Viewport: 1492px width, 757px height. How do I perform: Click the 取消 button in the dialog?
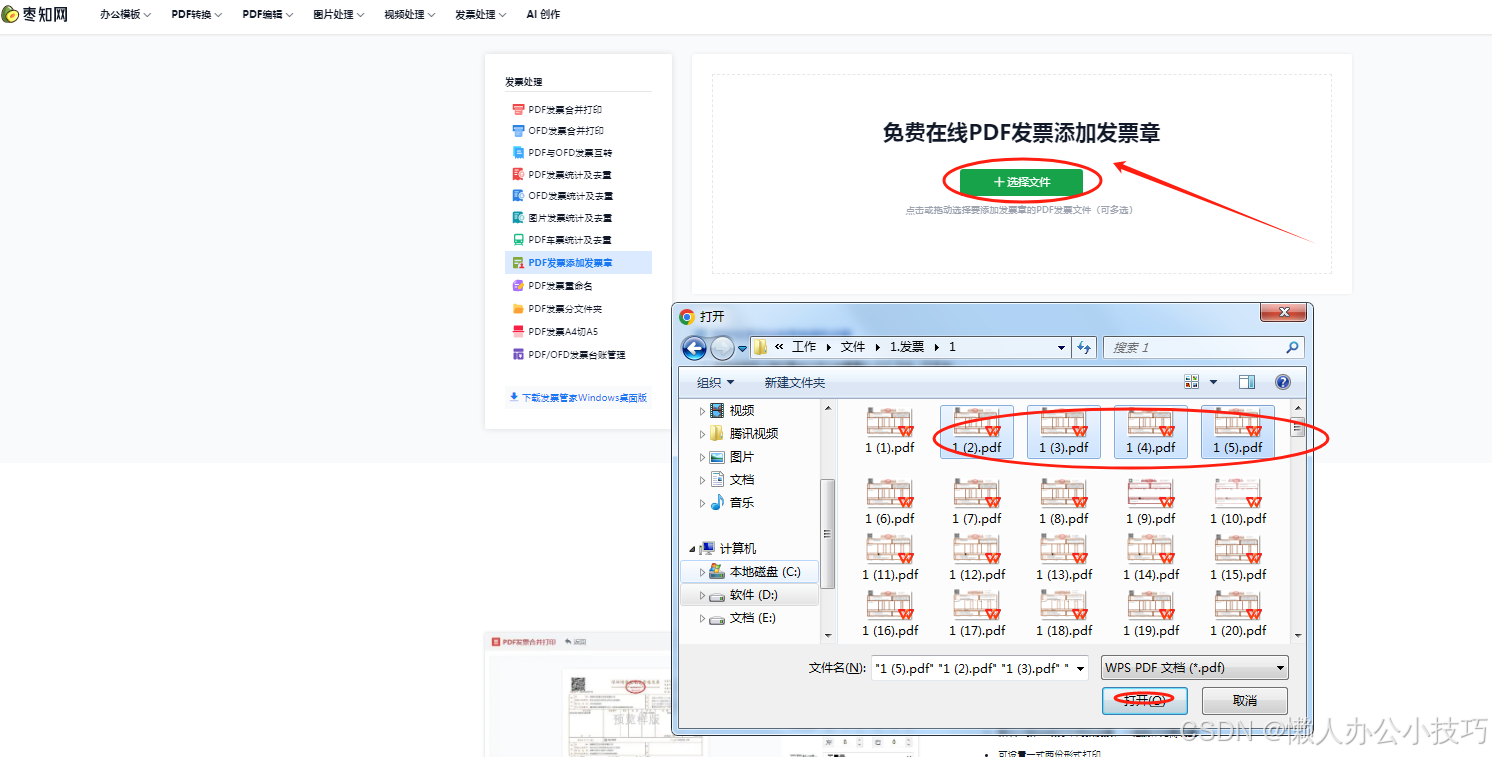[x=1245, y=701]
